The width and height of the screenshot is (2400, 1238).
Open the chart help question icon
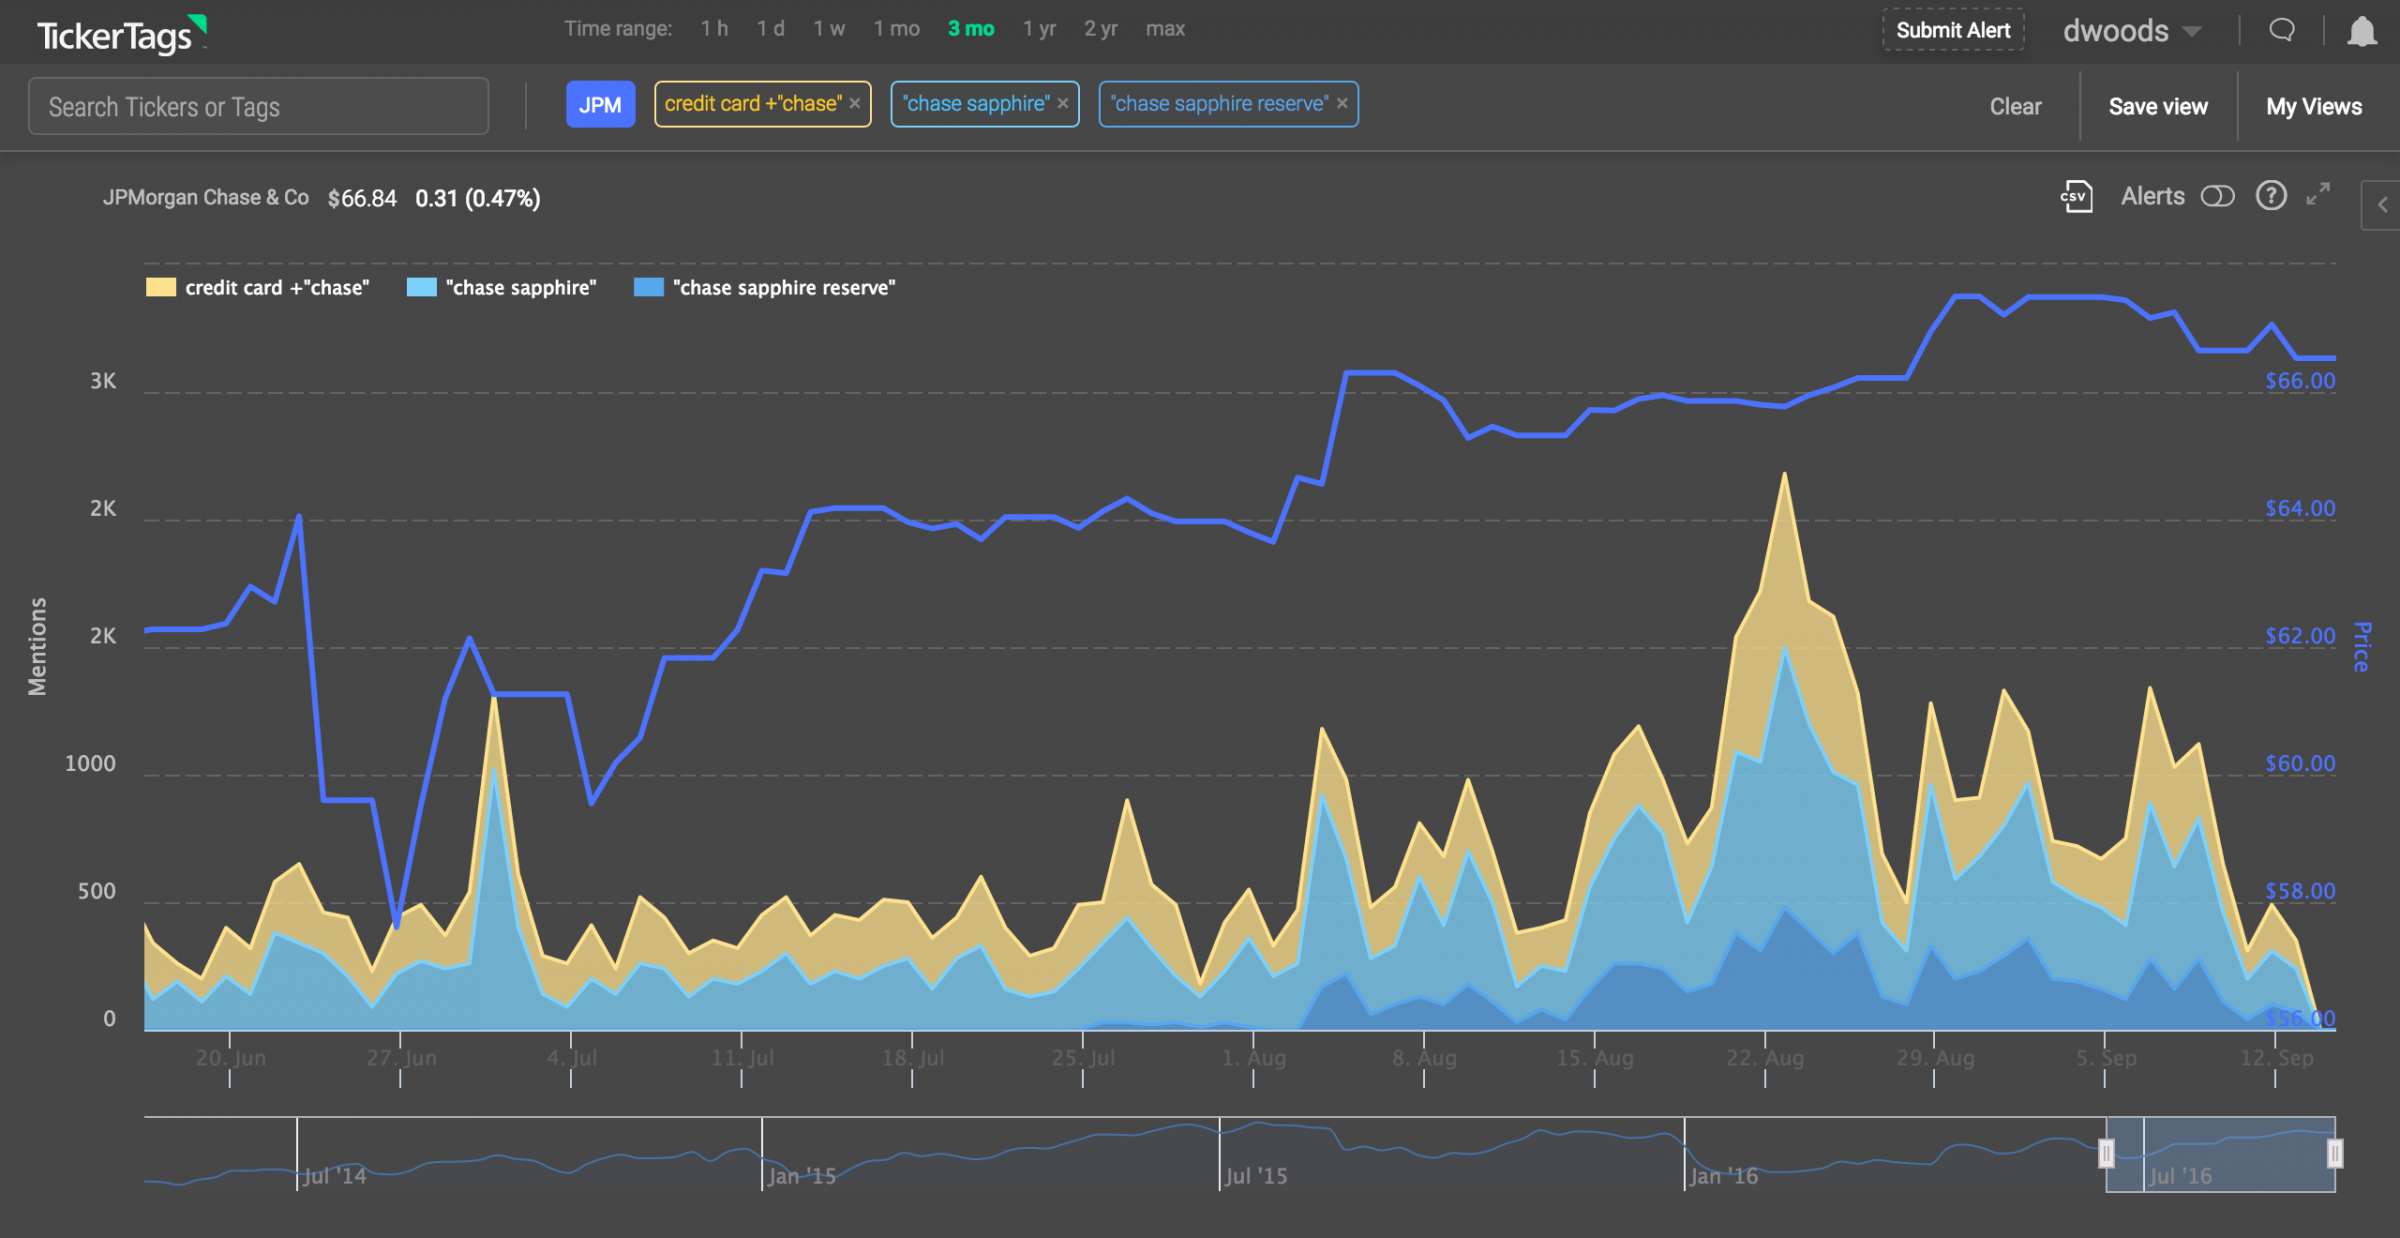(x=2271, y=195)
